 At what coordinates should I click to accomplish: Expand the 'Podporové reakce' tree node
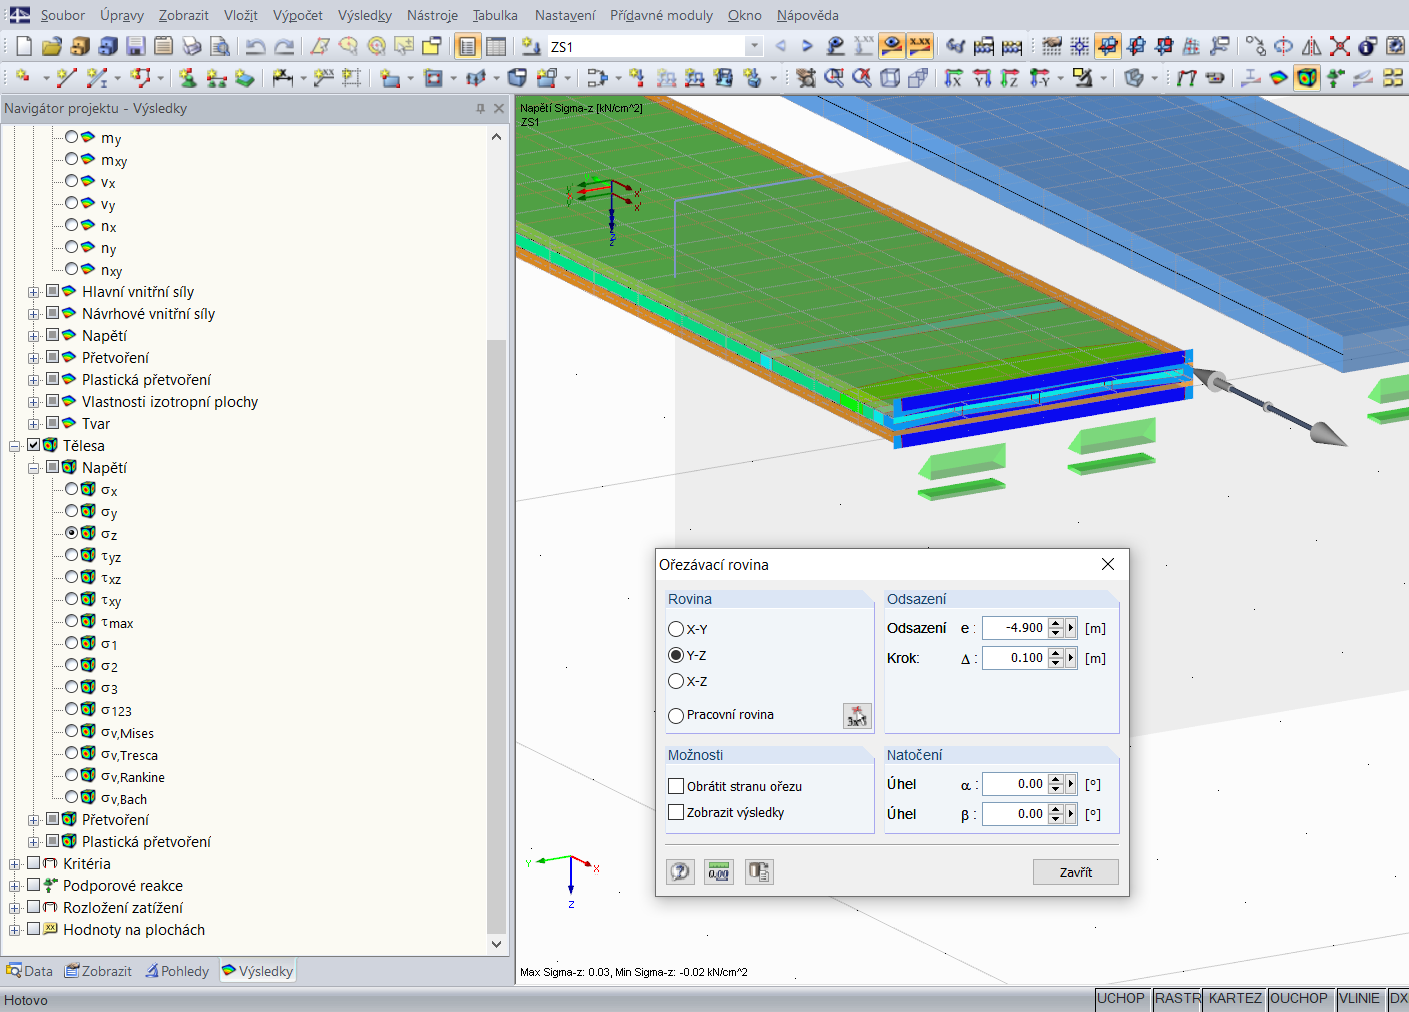click(x=14, y=886)
